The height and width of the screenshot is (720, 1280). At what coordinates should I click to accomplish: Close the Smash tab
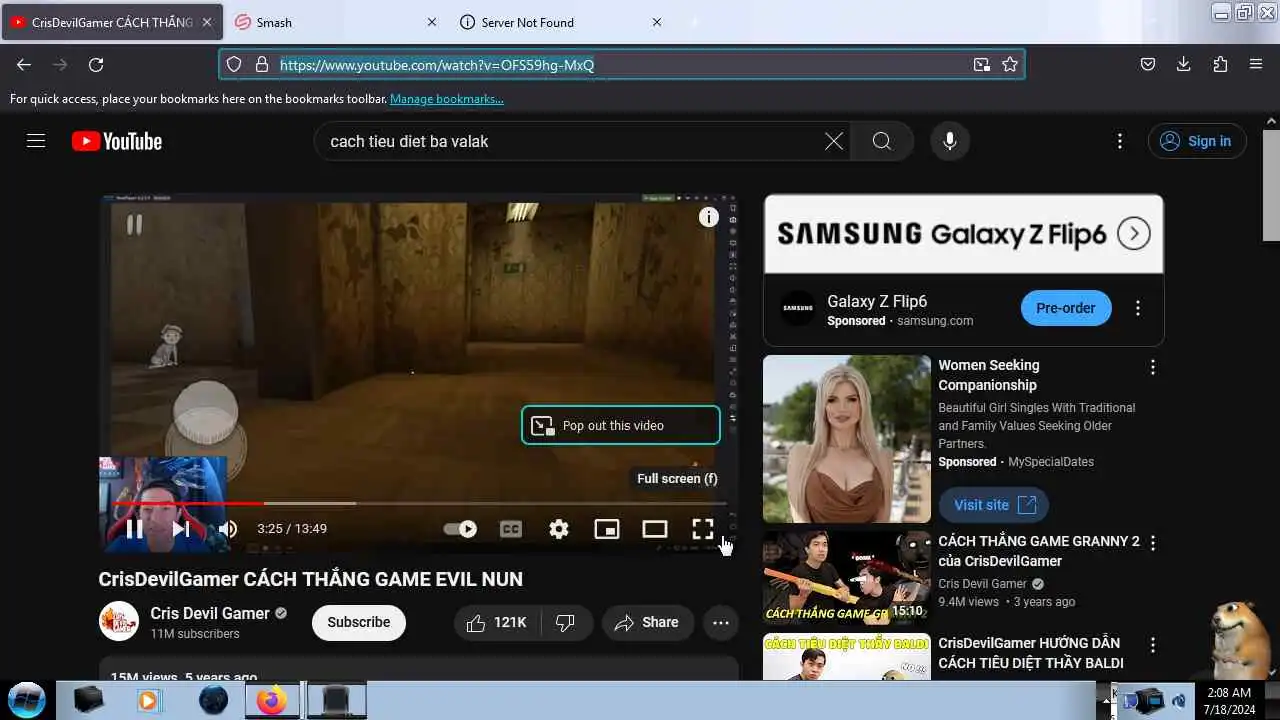[432, 22]
